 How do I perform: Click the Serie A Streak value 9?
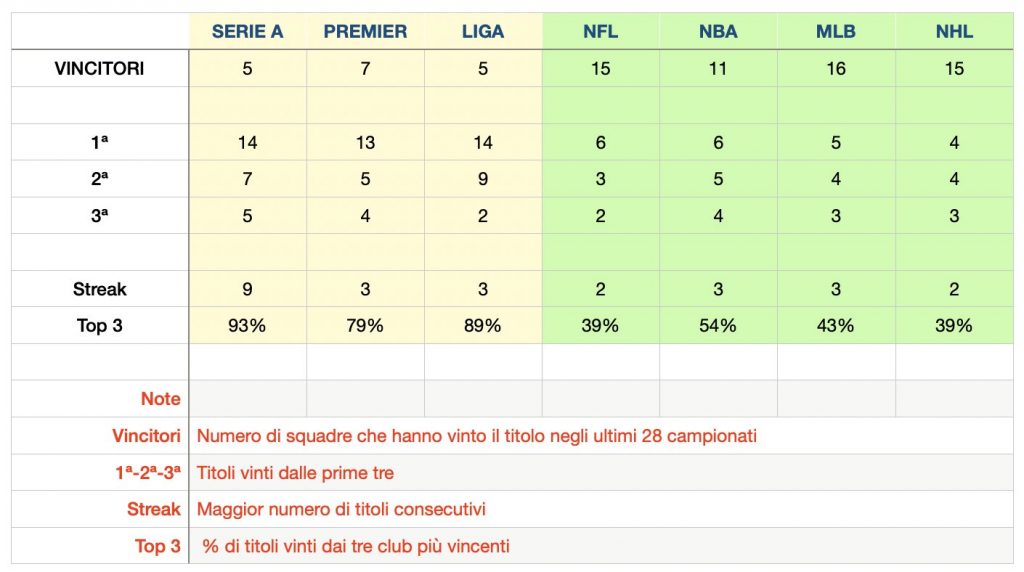247,290
